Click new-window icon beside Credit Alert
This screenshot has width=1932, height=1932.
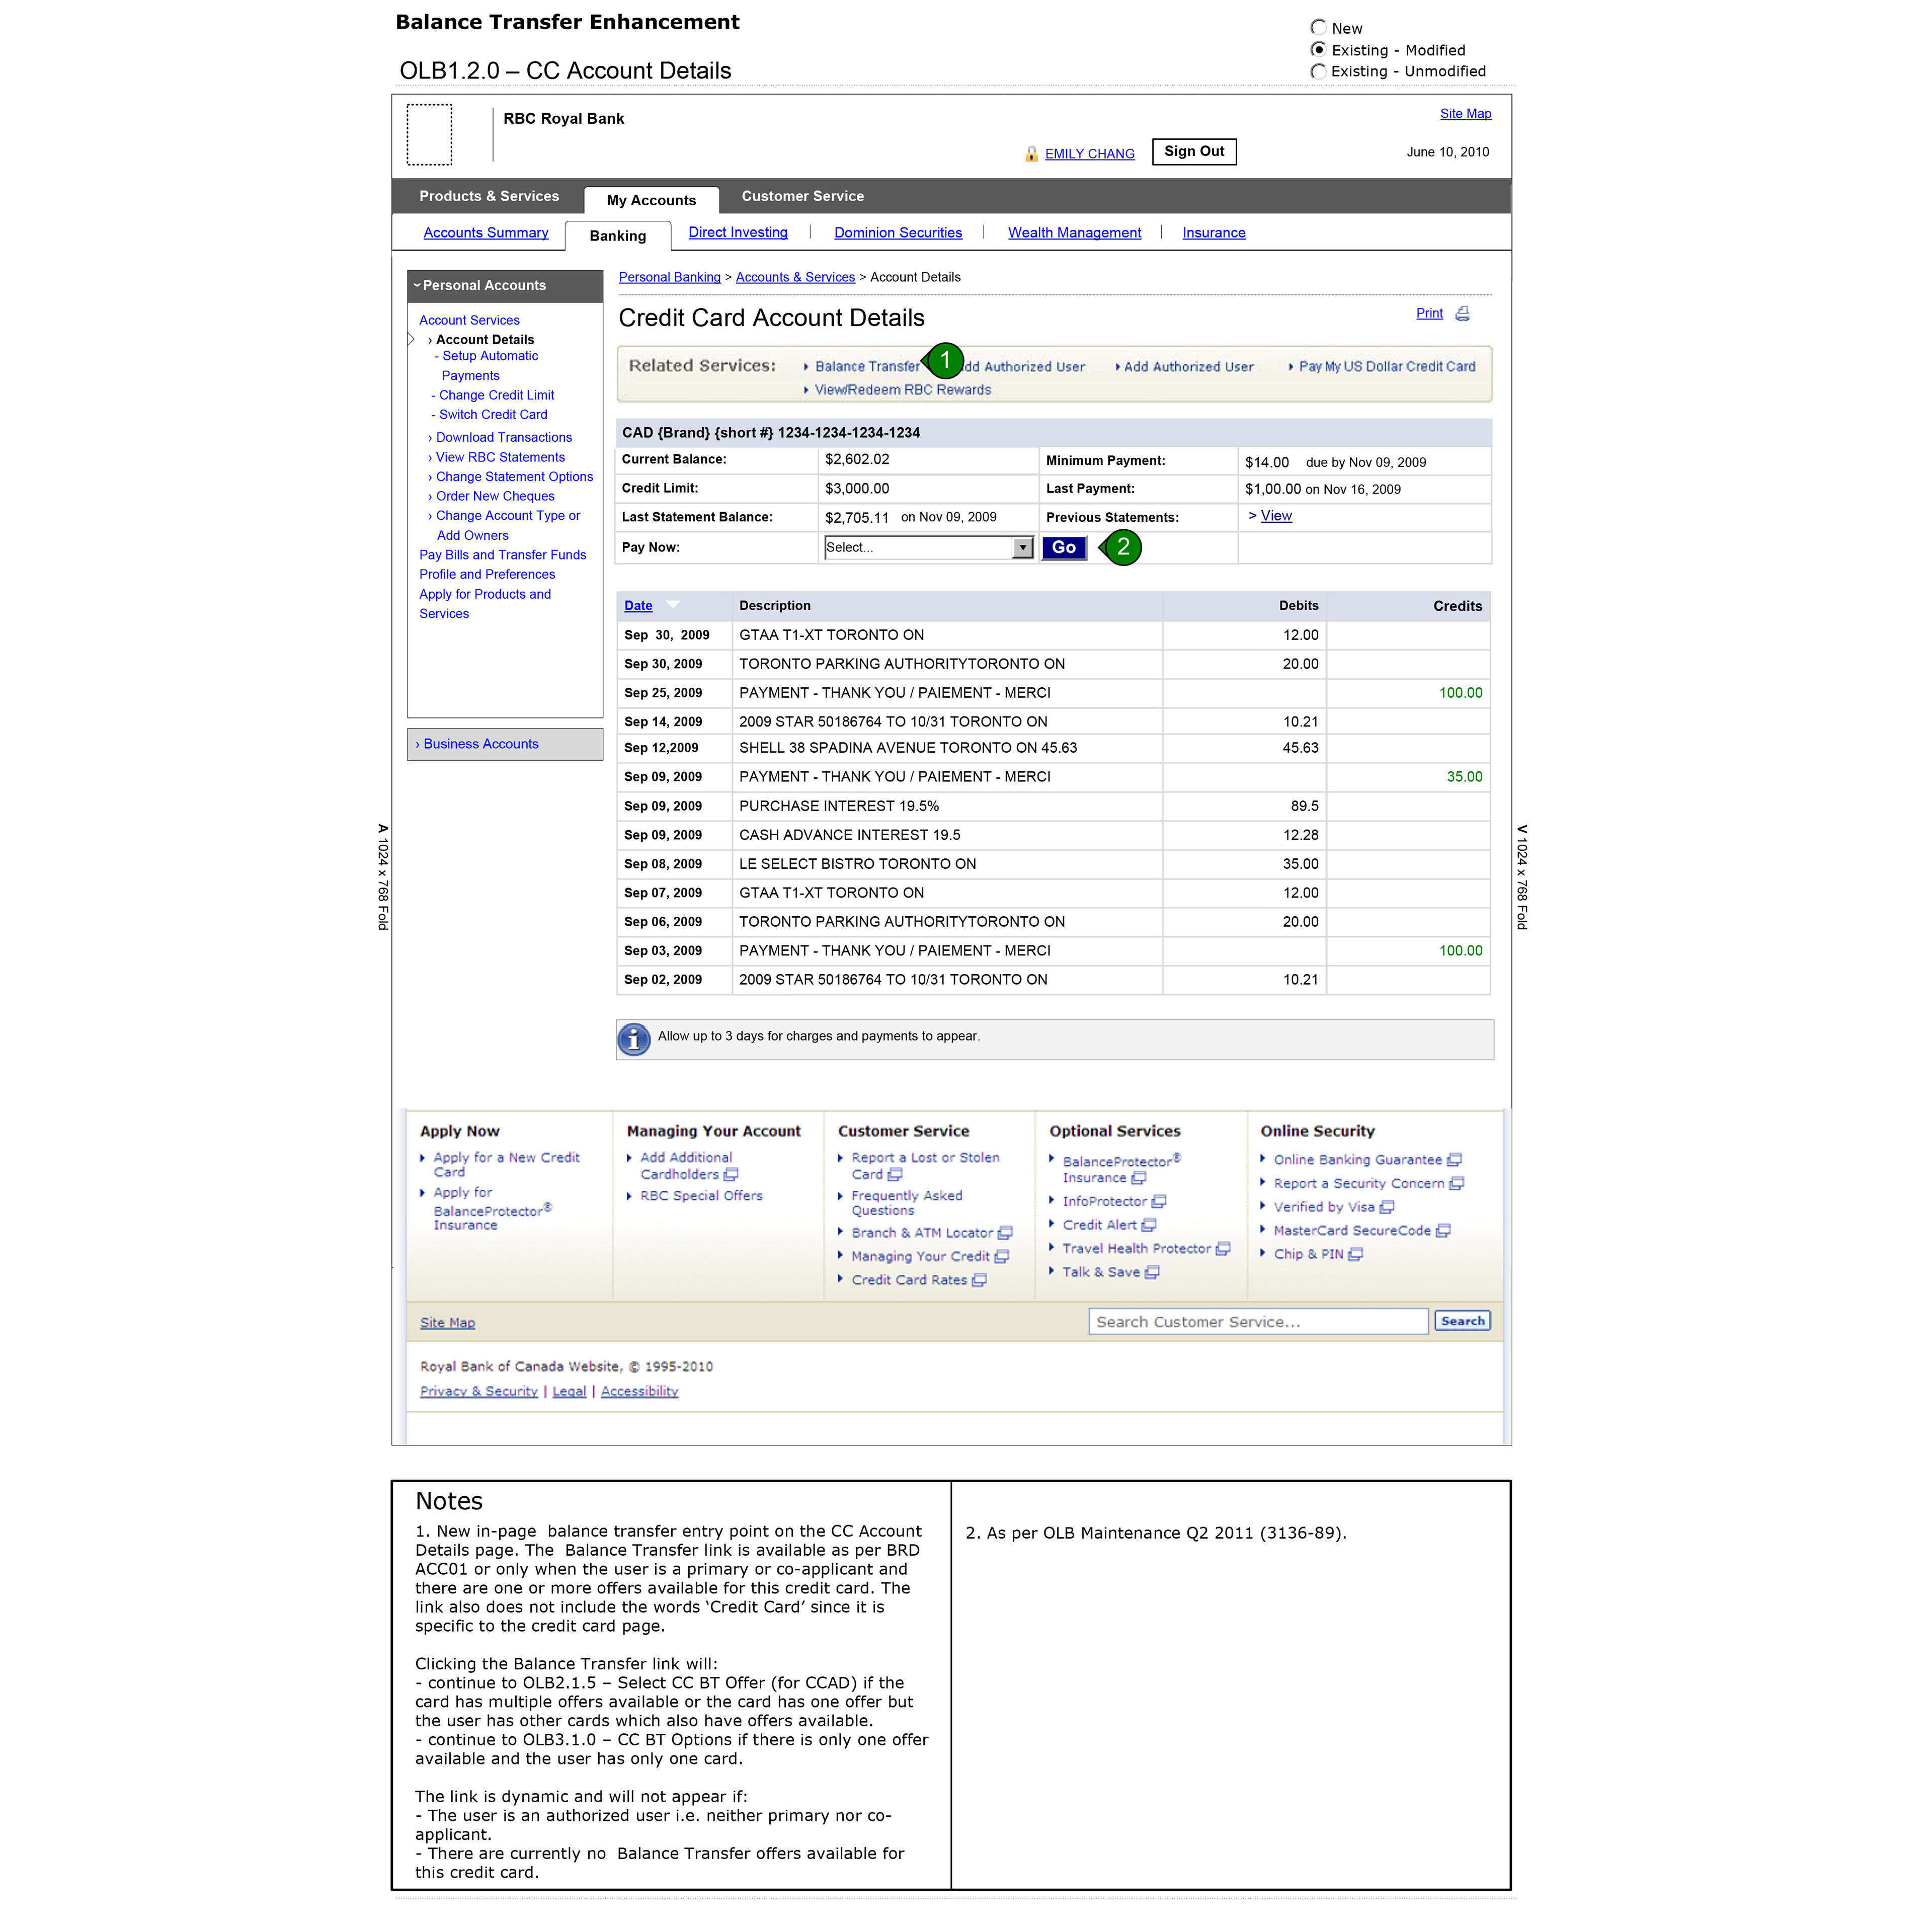[x=1149, y=1225]
